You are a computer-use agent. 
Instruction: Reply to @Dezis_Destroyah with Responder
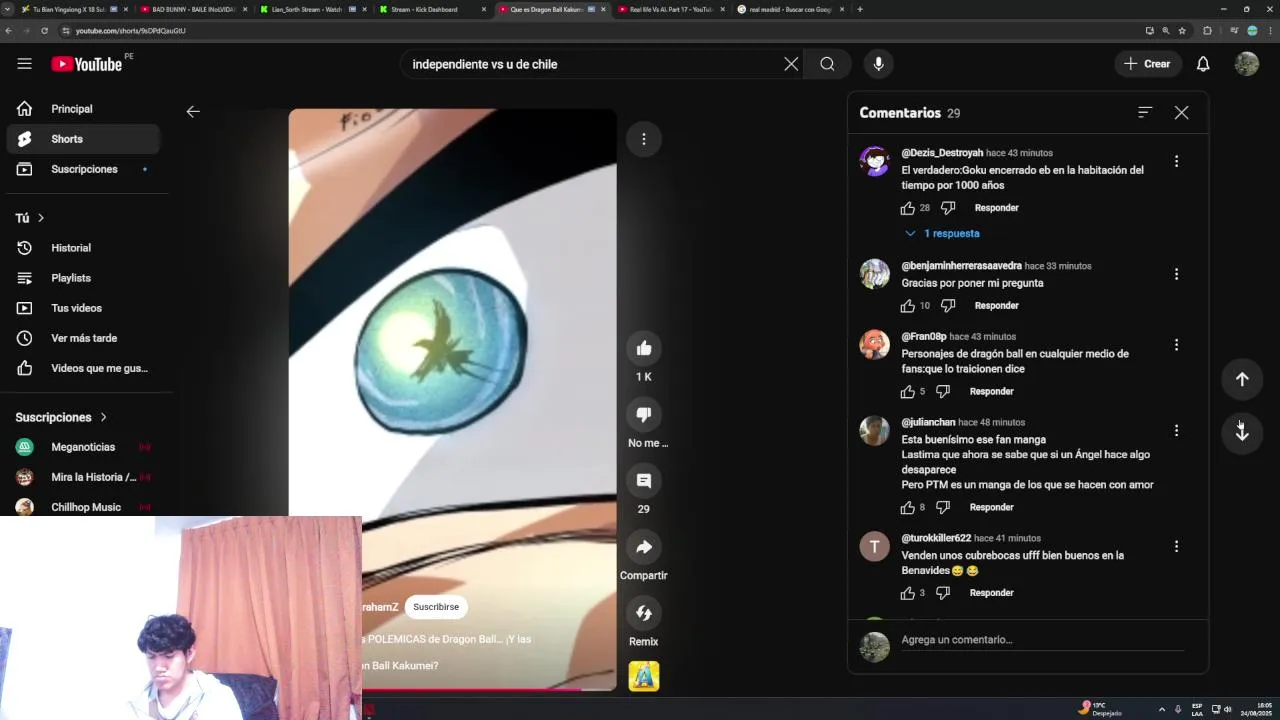[x=996, y=208]
